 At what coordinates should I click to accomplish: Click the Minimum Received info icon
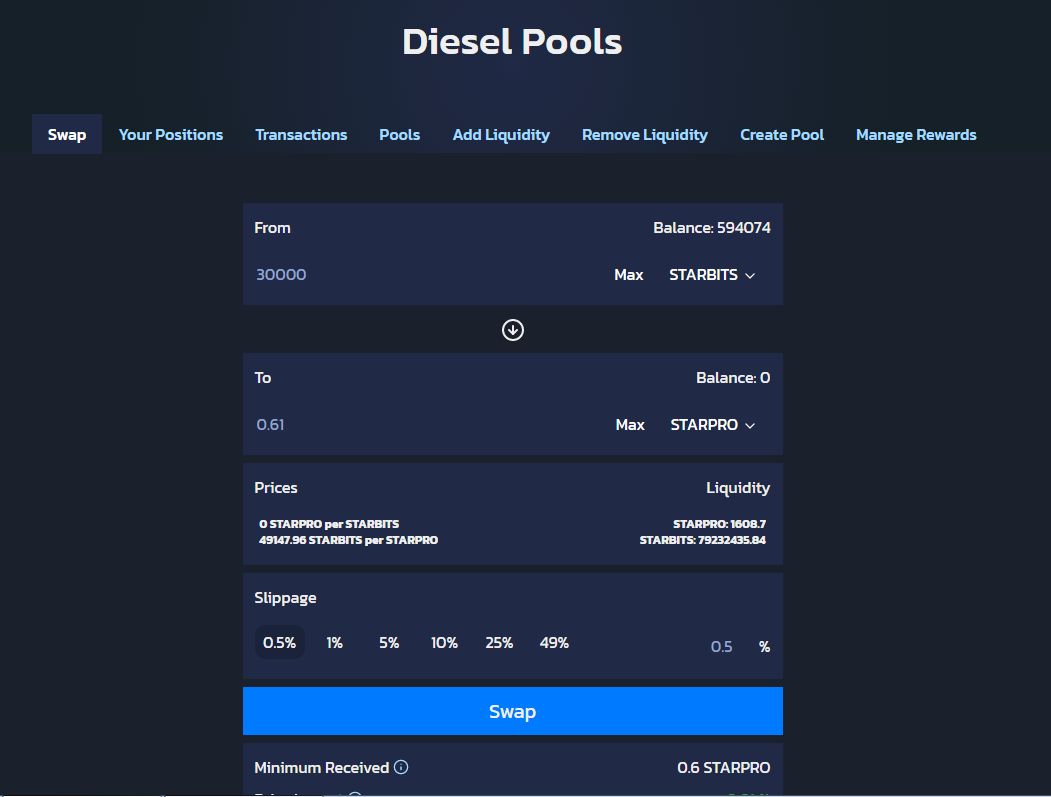[x=401, y=767]
